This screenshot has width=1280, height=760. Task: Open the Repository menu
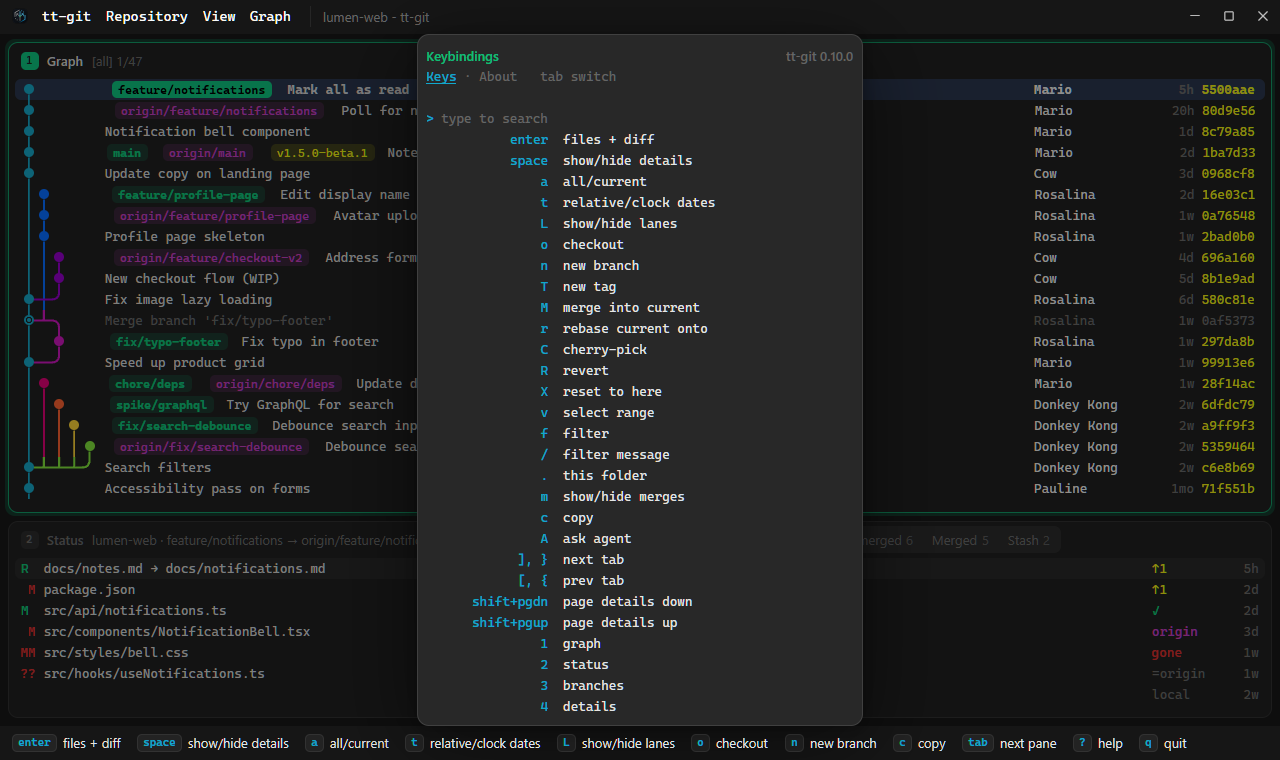[x=146, y=16]
